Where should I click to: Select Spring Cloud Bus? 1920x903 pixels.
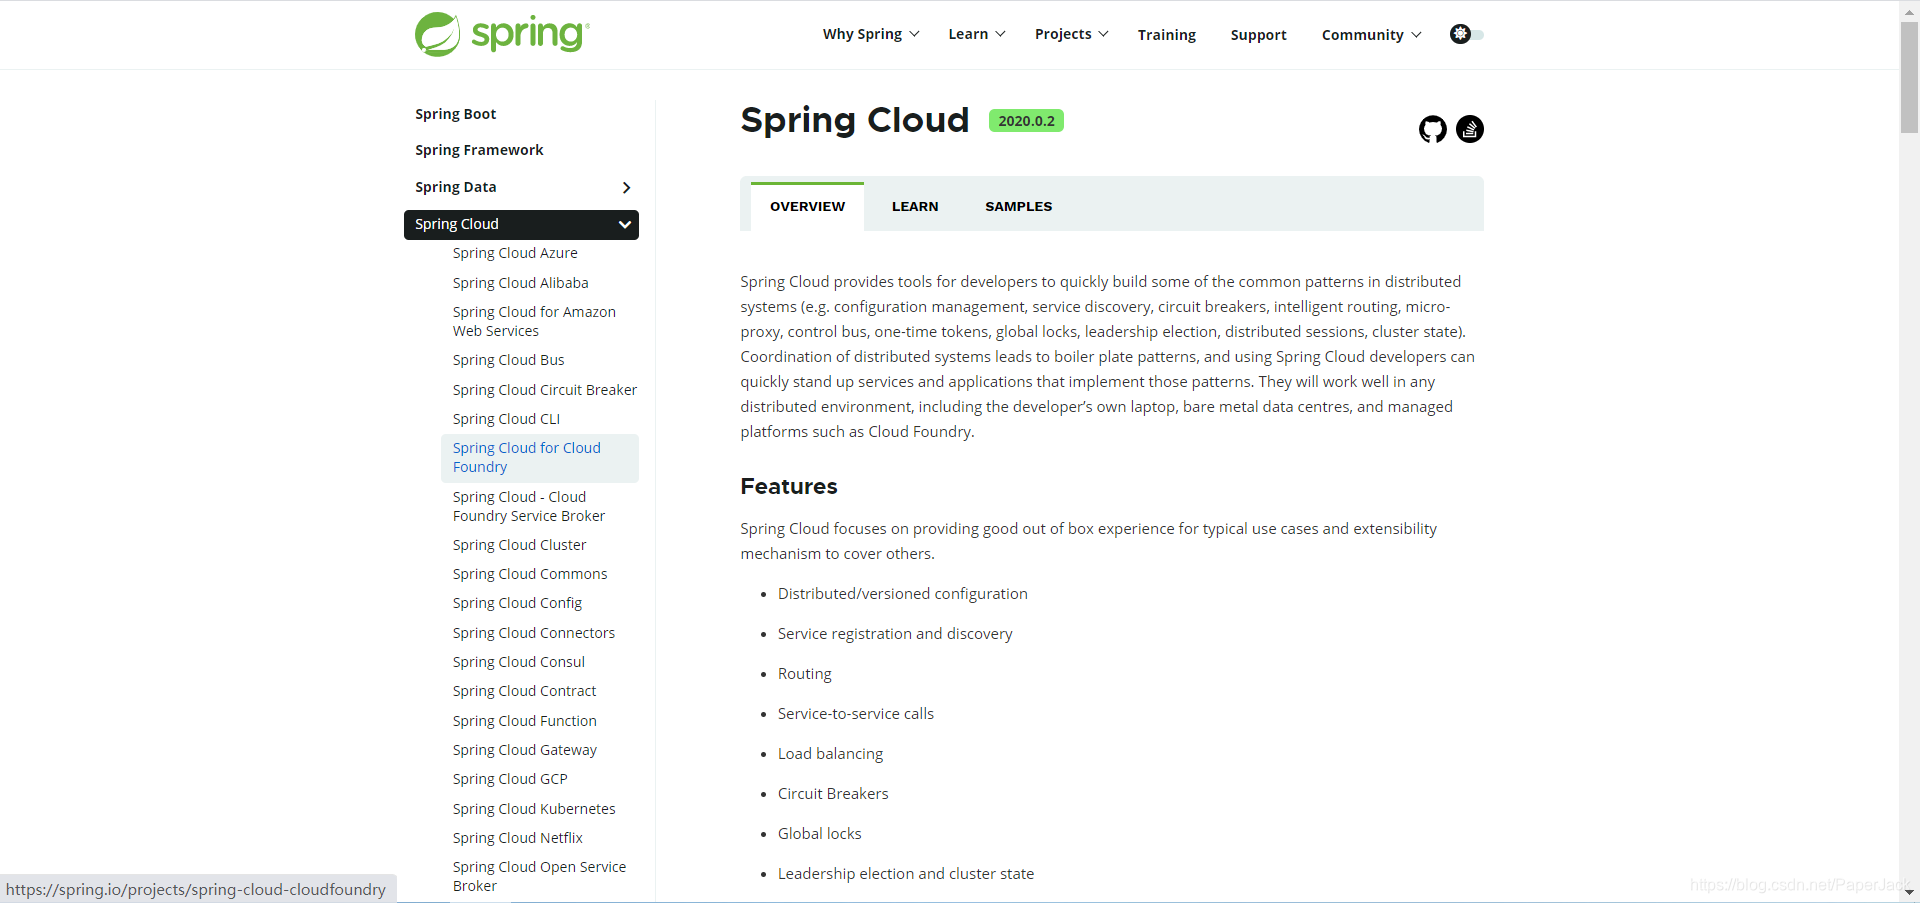508,360
